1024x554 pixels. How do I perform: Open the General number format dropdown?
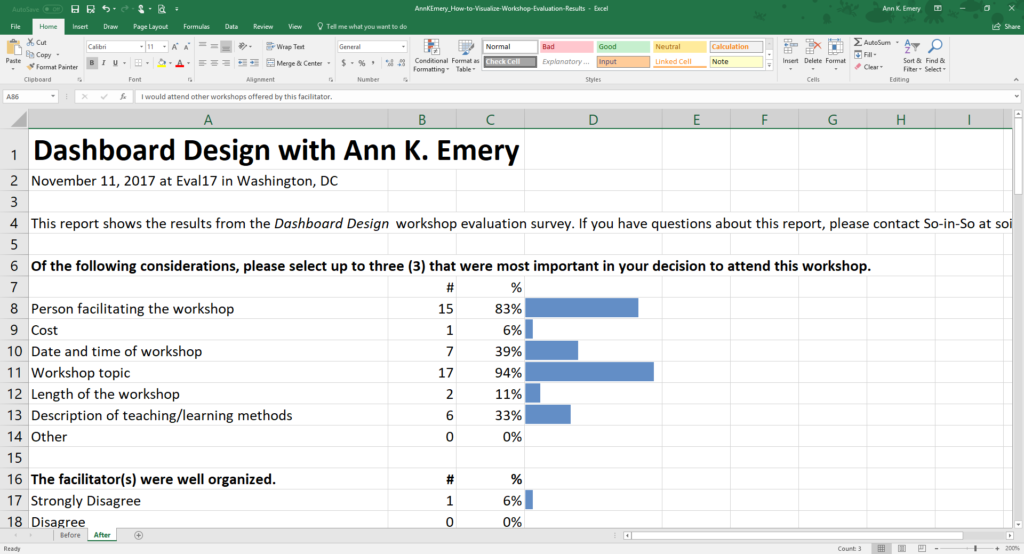403,47
